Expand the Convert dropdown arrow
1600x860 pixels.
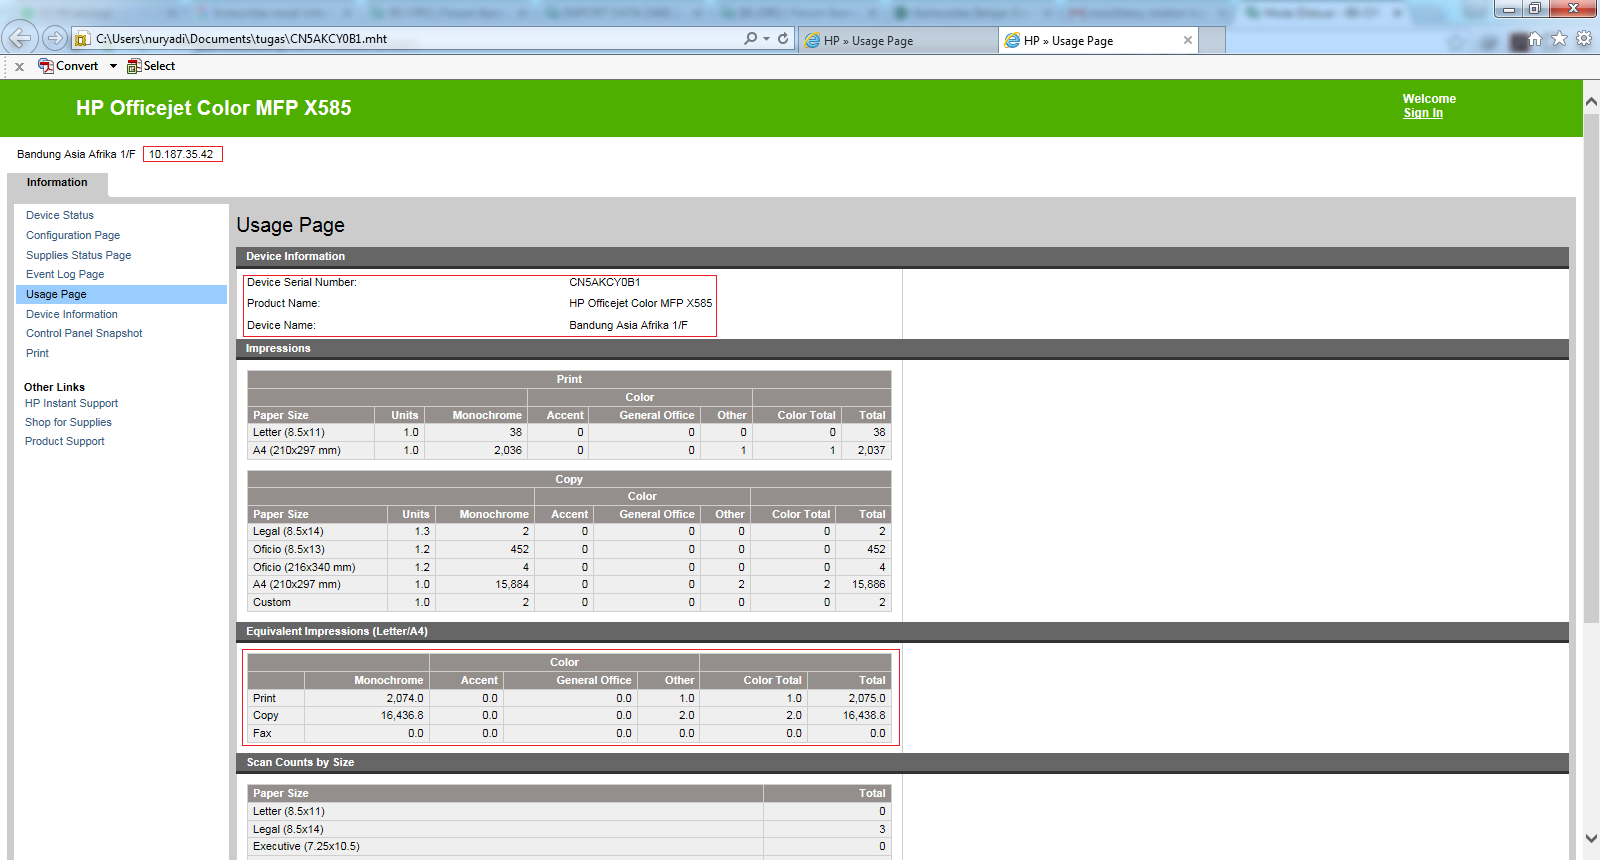[x=113, y=66]
